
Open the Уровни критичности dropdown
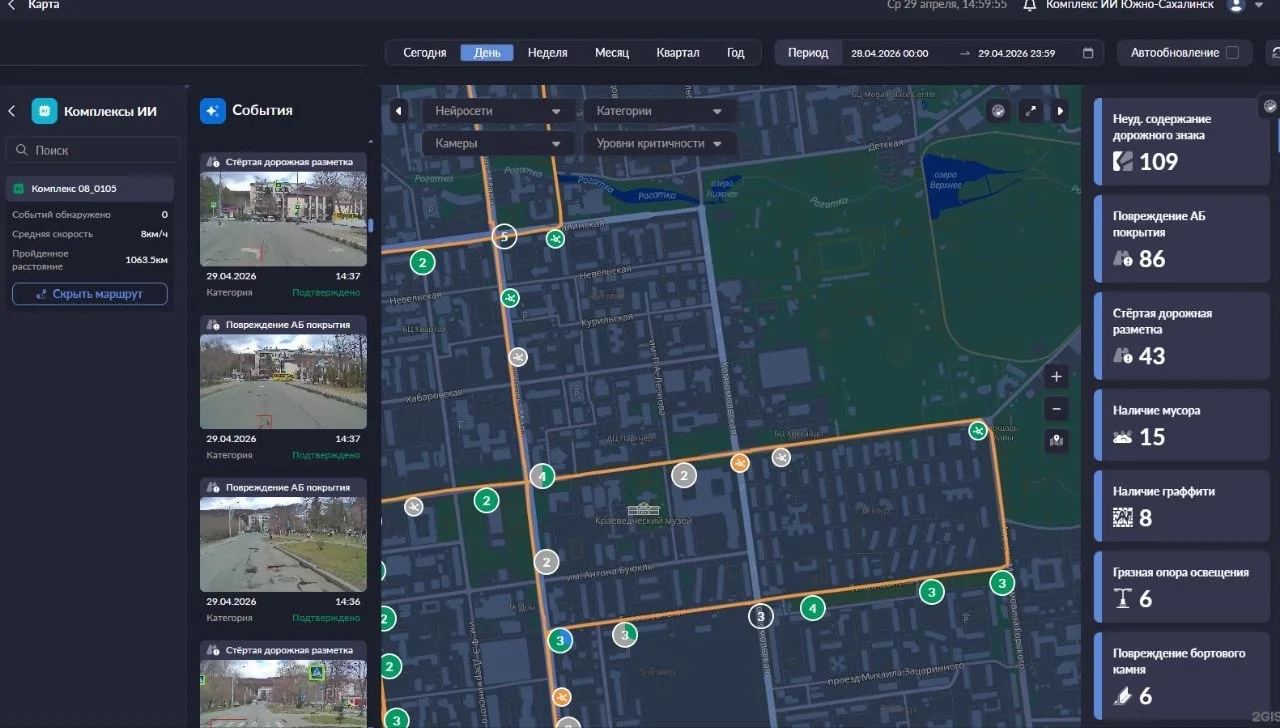coord(659,143)
